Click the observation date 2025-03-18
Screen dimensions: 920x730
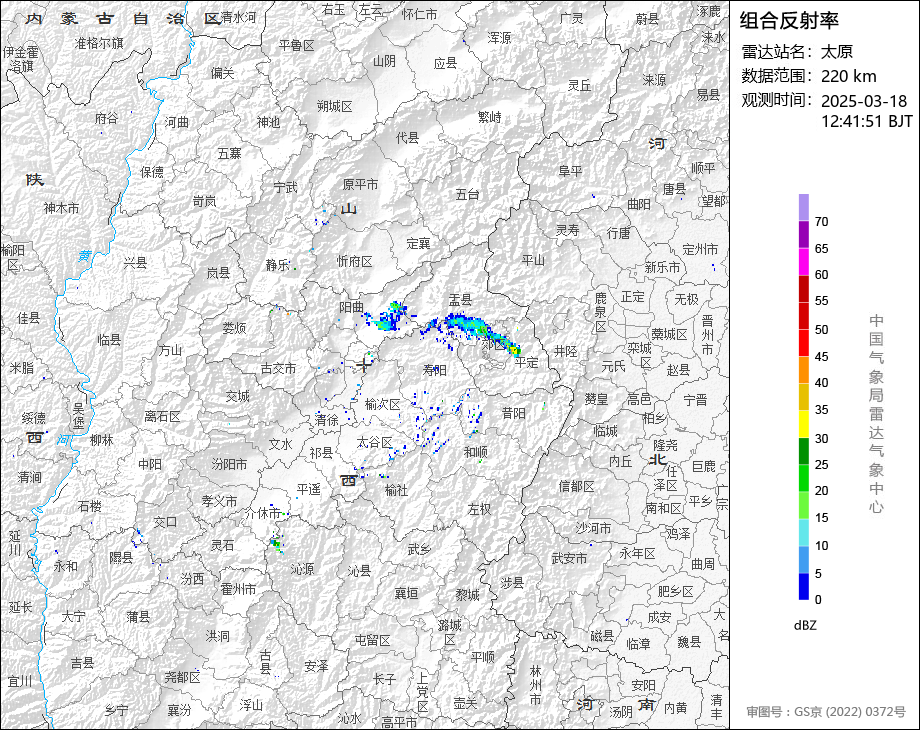click(x=863, y=101)
